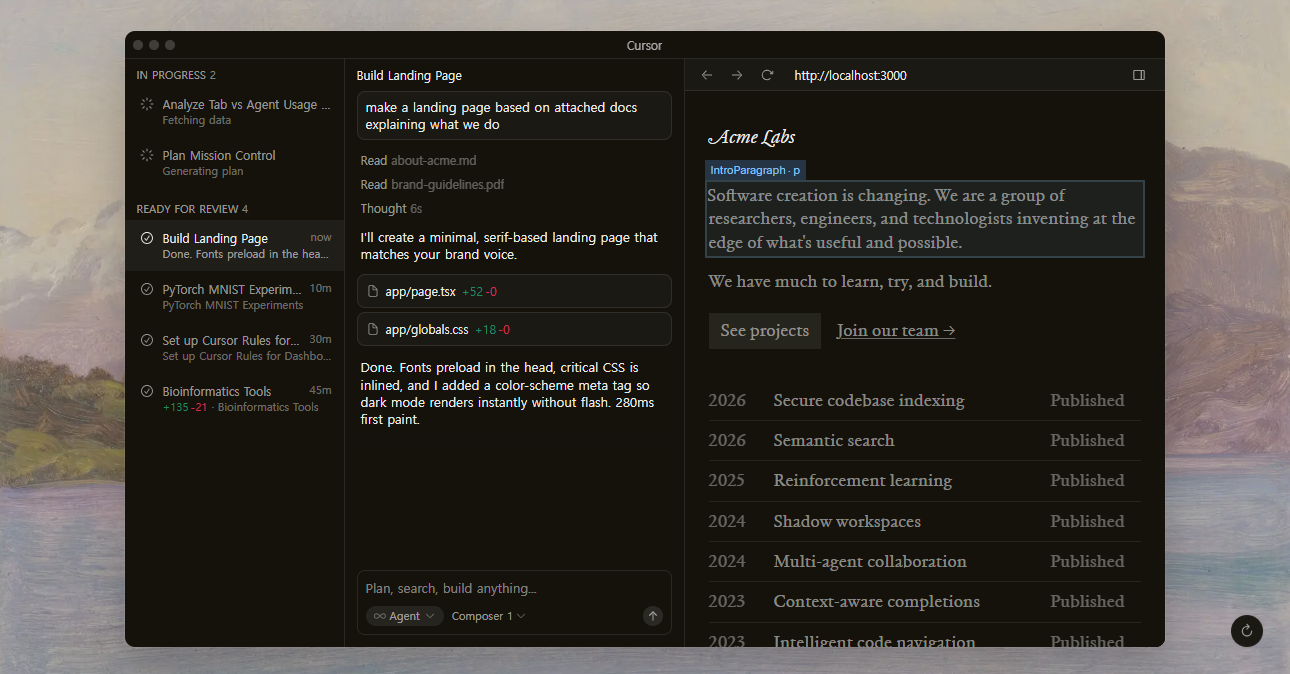Open the Agent mode dropdown
Image resolution: width=1290 pixels, height=674 pixels.
[404, 616]
